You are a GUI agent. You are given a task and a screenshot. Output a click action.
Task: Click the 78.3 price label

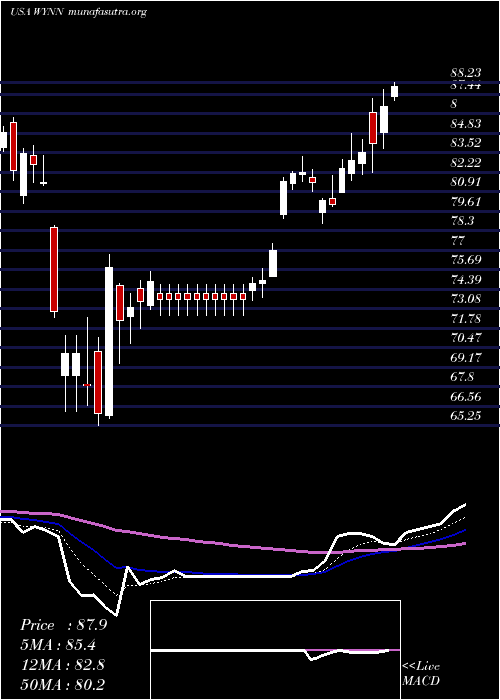(x=462, y=221)
